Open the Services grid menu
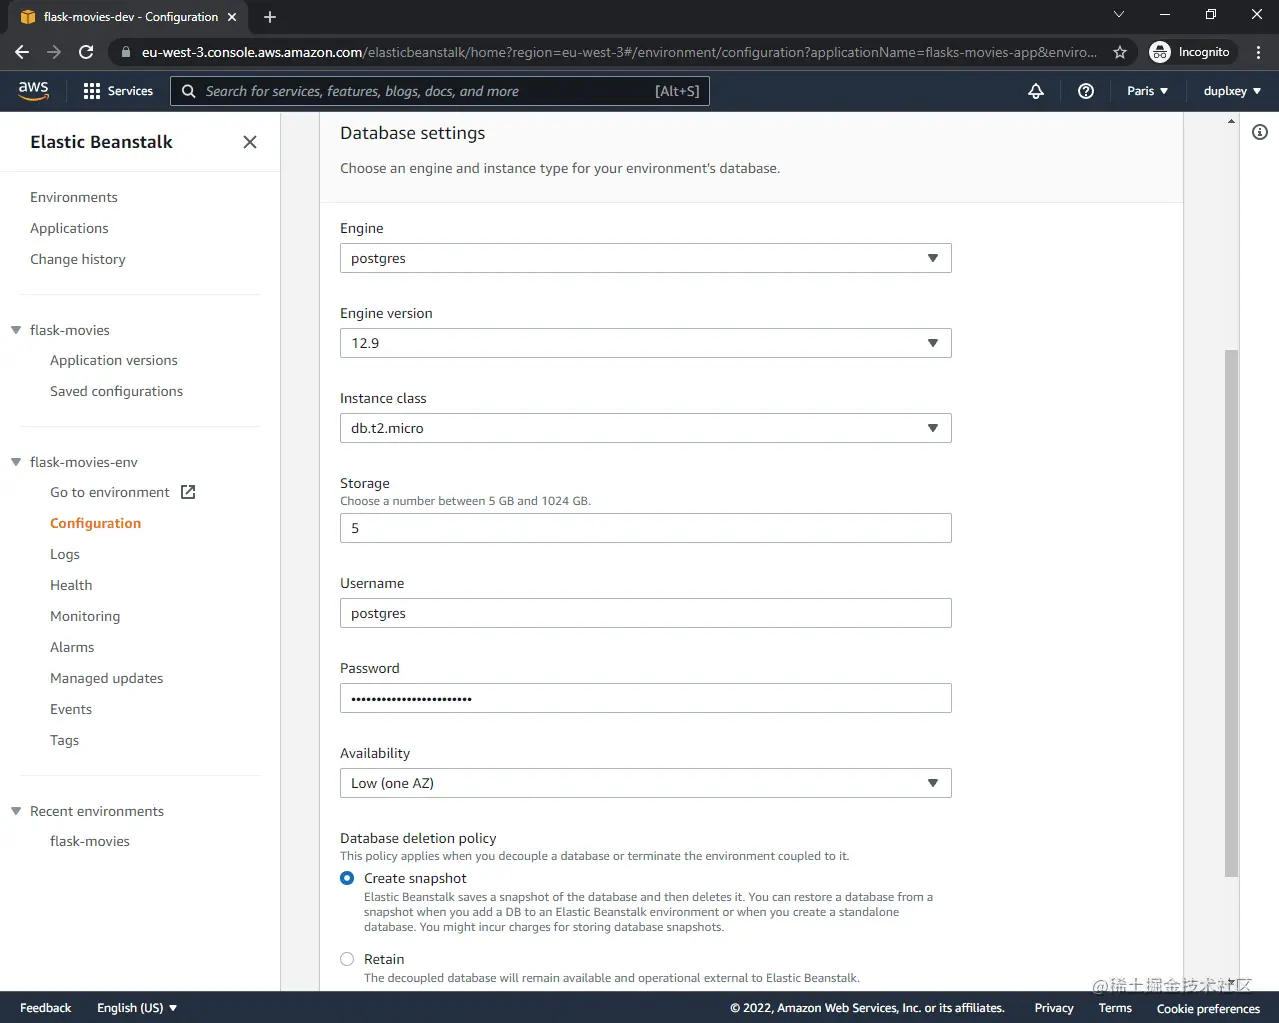Image resolution: width=1279 pixels, height=1023 pixels. (118, 91)
